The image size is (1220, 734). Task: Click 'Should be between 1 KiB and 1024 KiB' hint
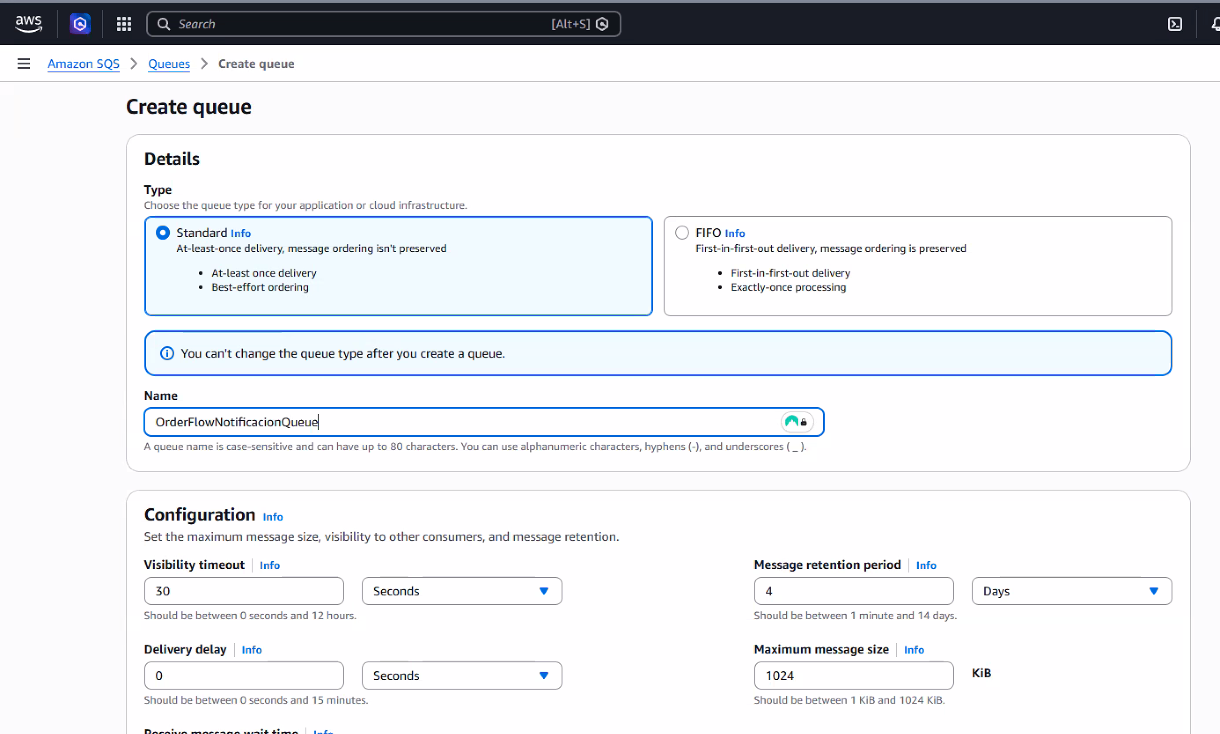(x=849, y=700)
